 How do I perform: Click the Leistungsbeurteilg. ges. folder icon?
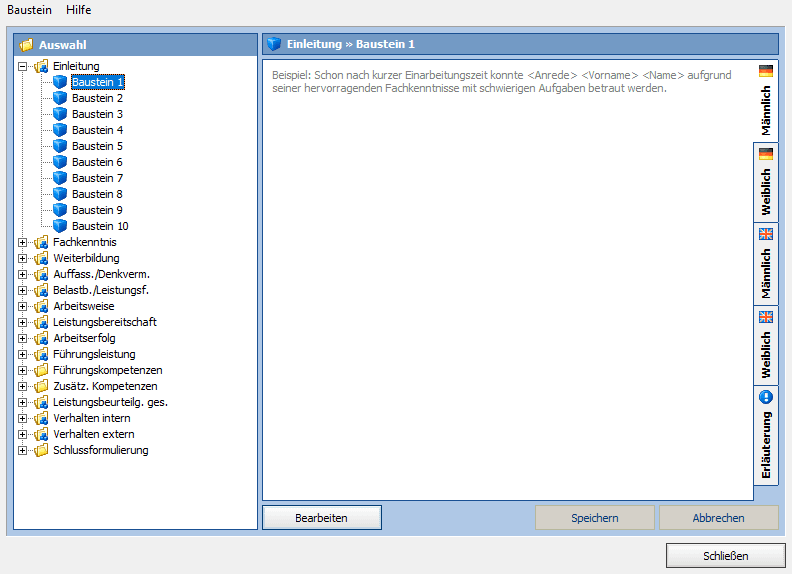point(41,402)
